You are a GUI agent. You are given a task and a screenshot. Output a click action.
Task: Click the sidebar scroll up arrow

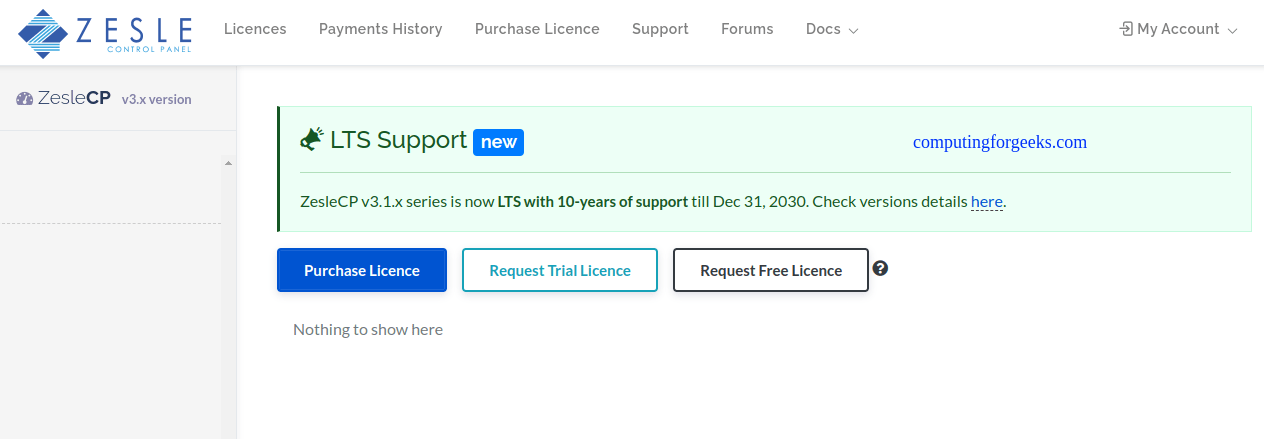[228, 163]
